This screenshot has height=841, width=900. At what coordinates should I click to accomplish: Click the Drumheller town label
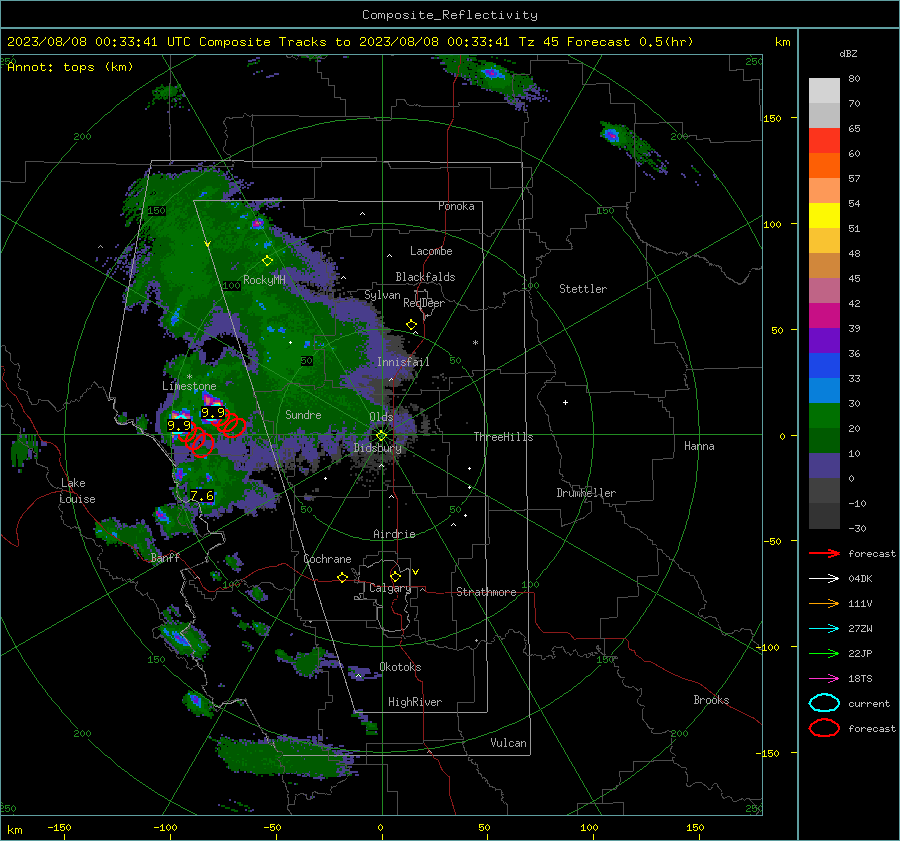pyautogui.click(x=586, y=493)
